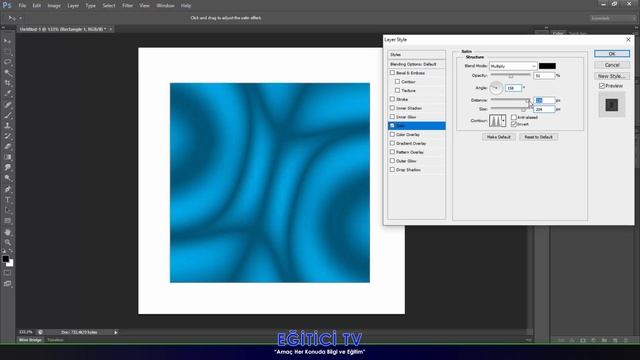Select the Pen tool

tap(7, 189)
